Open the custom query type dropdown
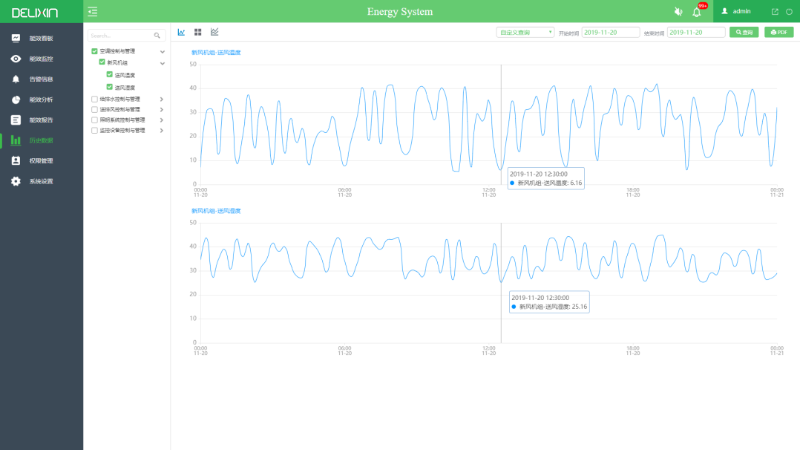 pyautogui.click(x=525, y=32)
